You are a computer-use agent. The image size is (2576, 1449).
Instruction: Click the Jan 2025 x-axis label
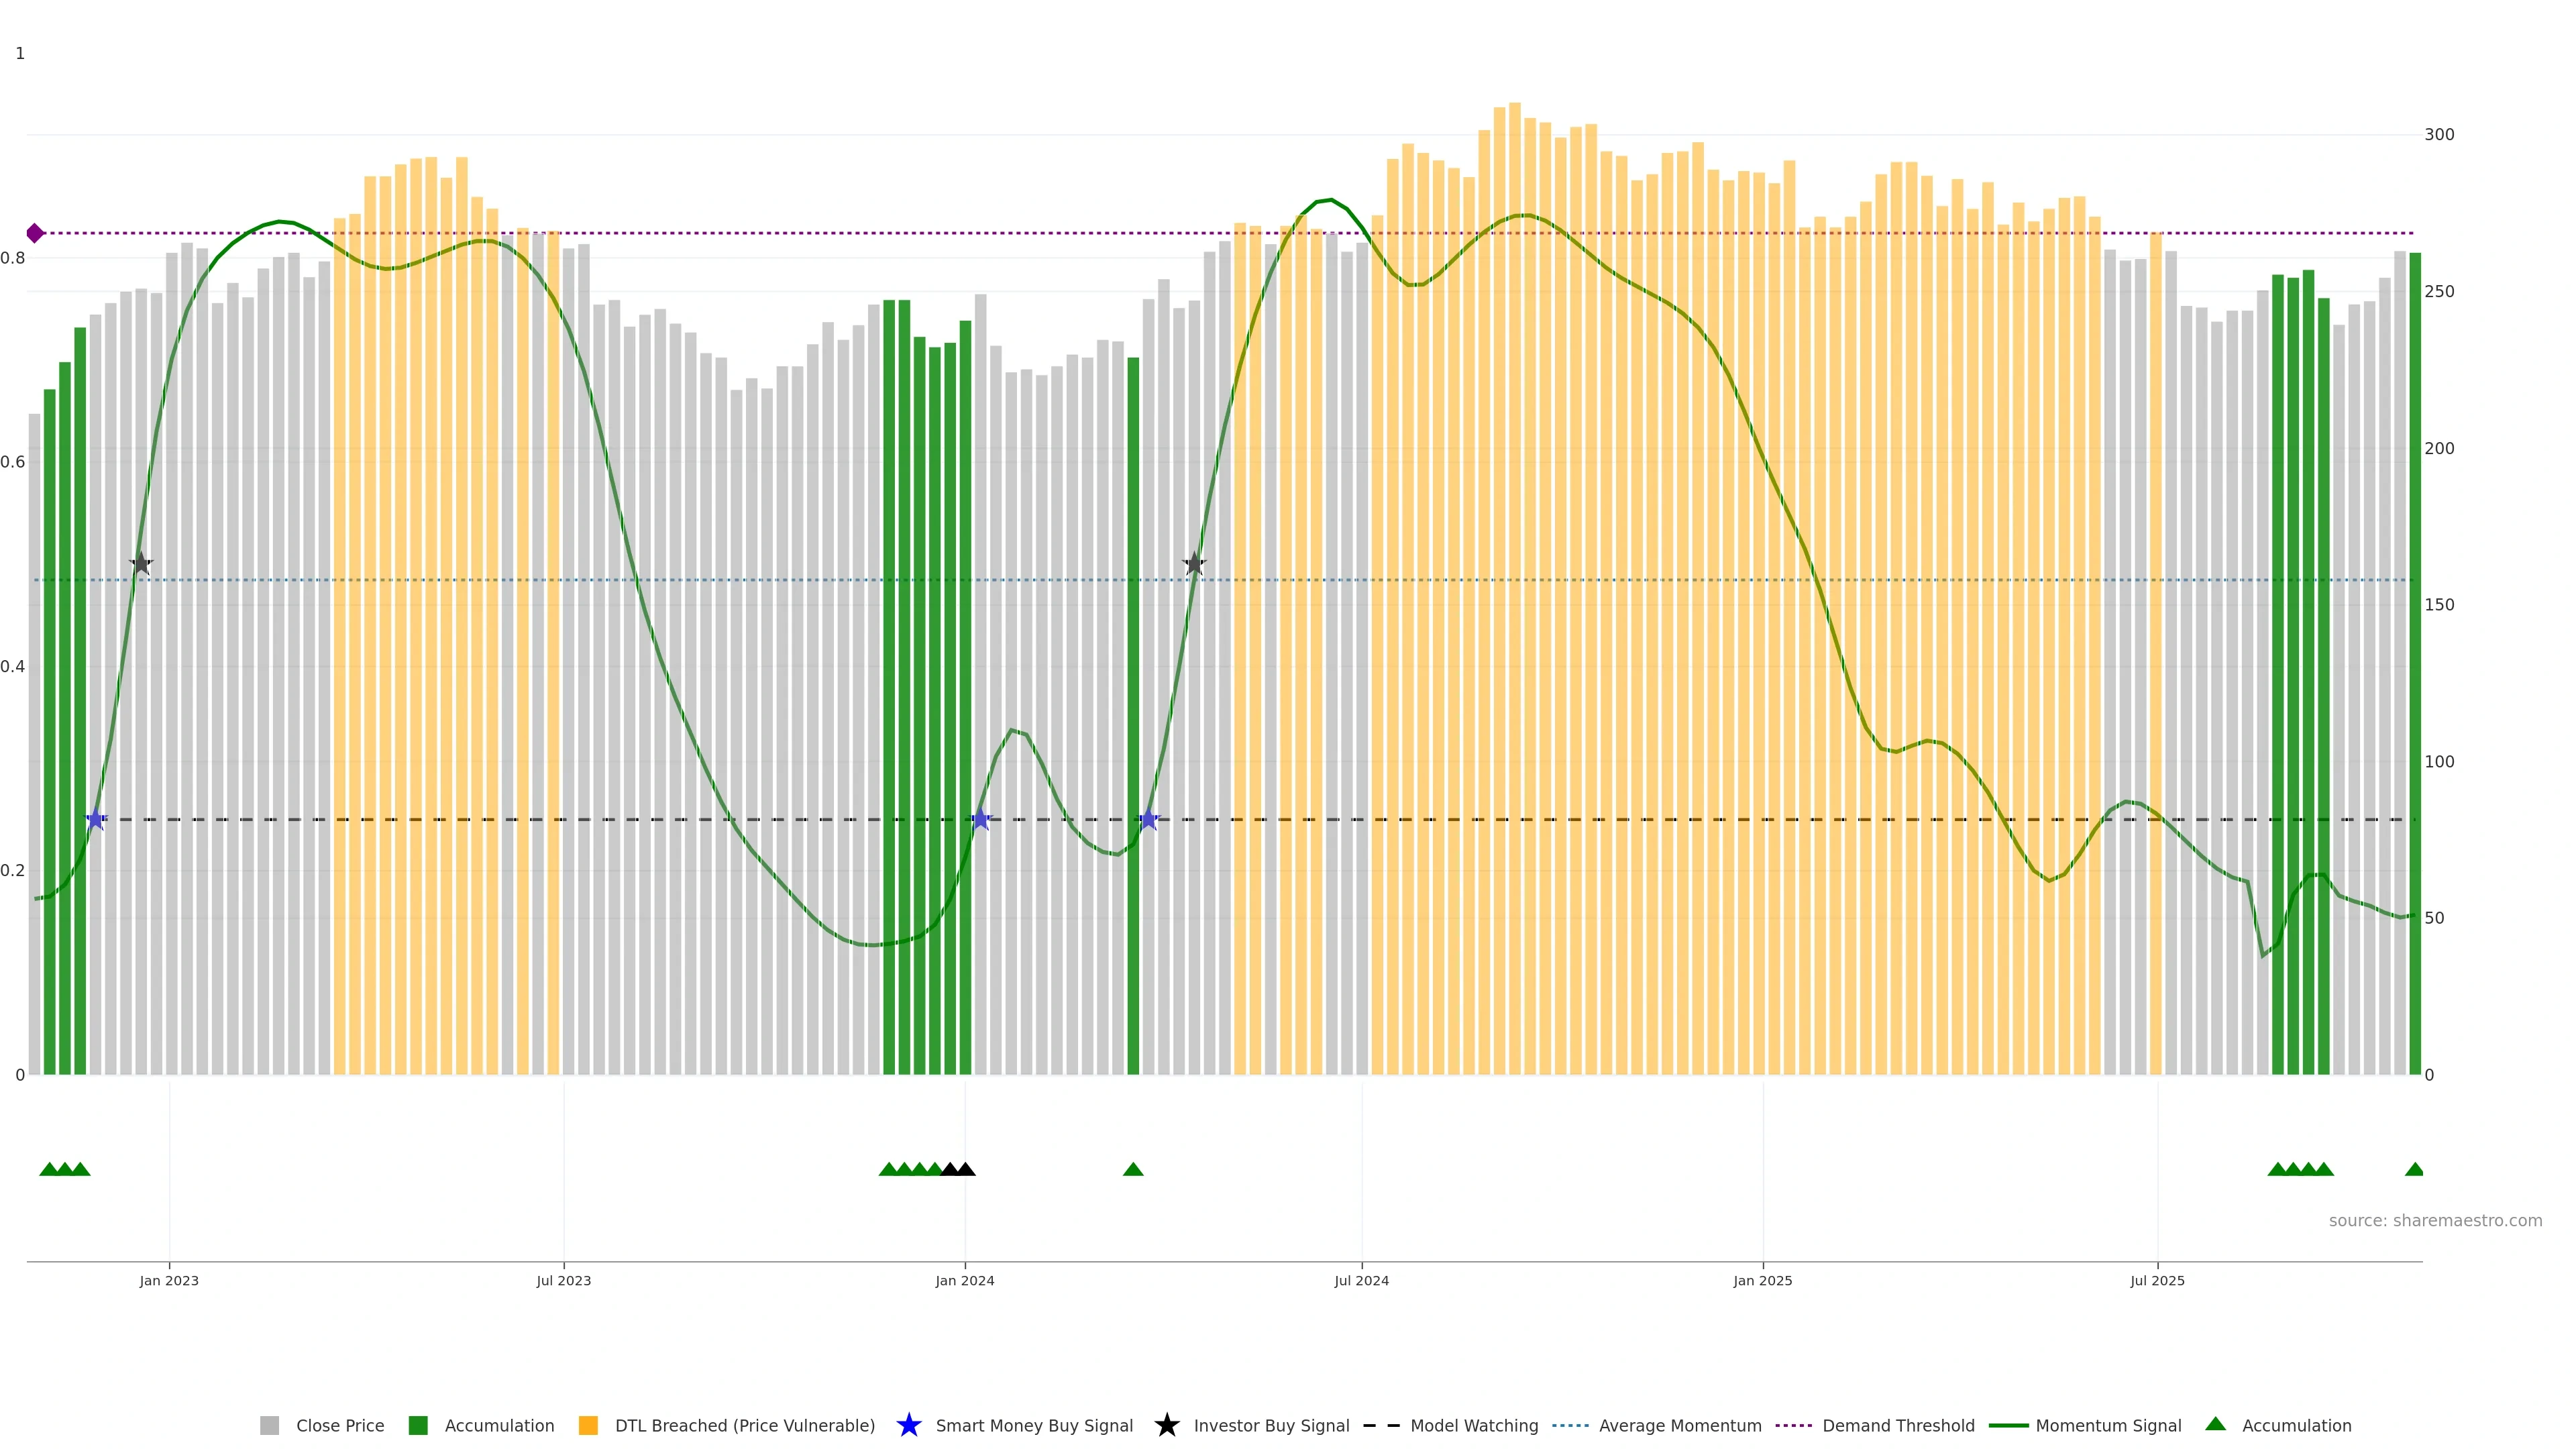(x=1762, y=1280)
